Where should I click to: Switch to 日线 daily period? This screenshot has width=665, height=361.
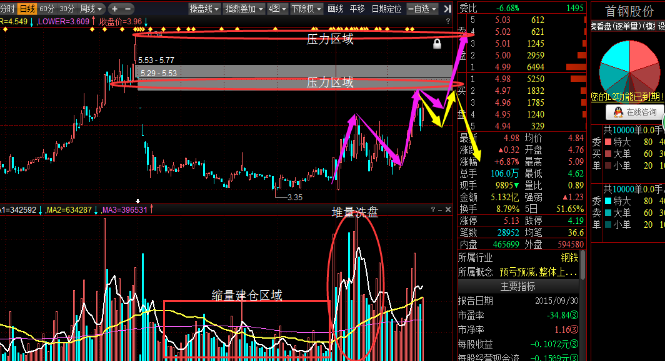[27, 8]
